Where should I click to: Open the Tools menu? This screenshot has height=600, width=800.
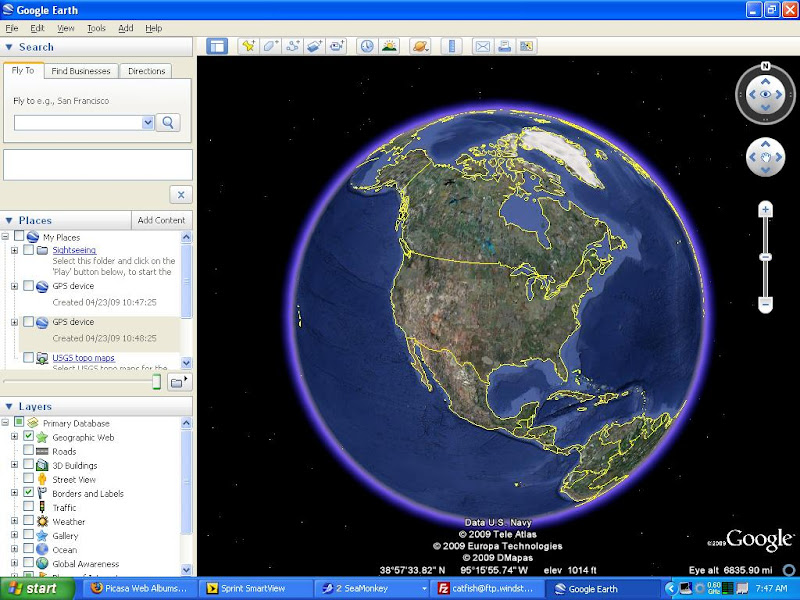coord(96,29)
